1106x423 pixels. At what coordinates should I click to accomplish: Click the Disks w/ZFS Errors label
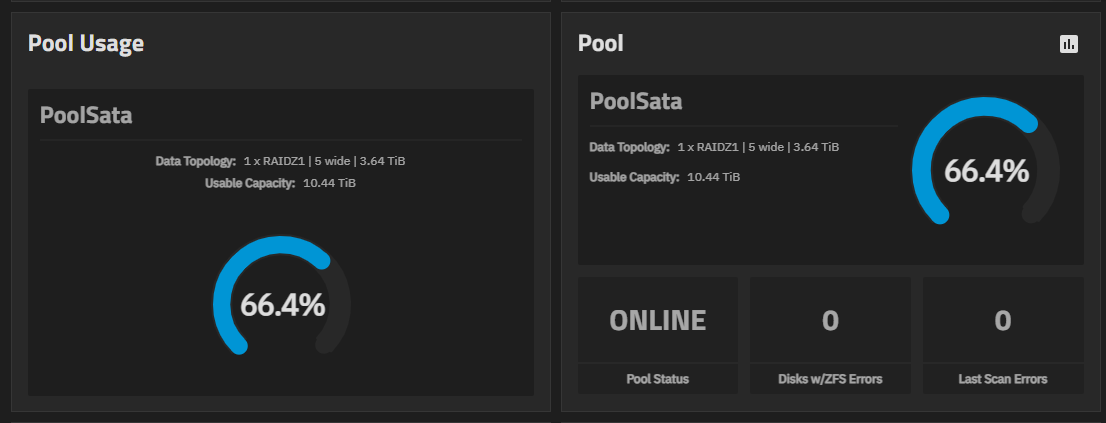tap(830, 379)
